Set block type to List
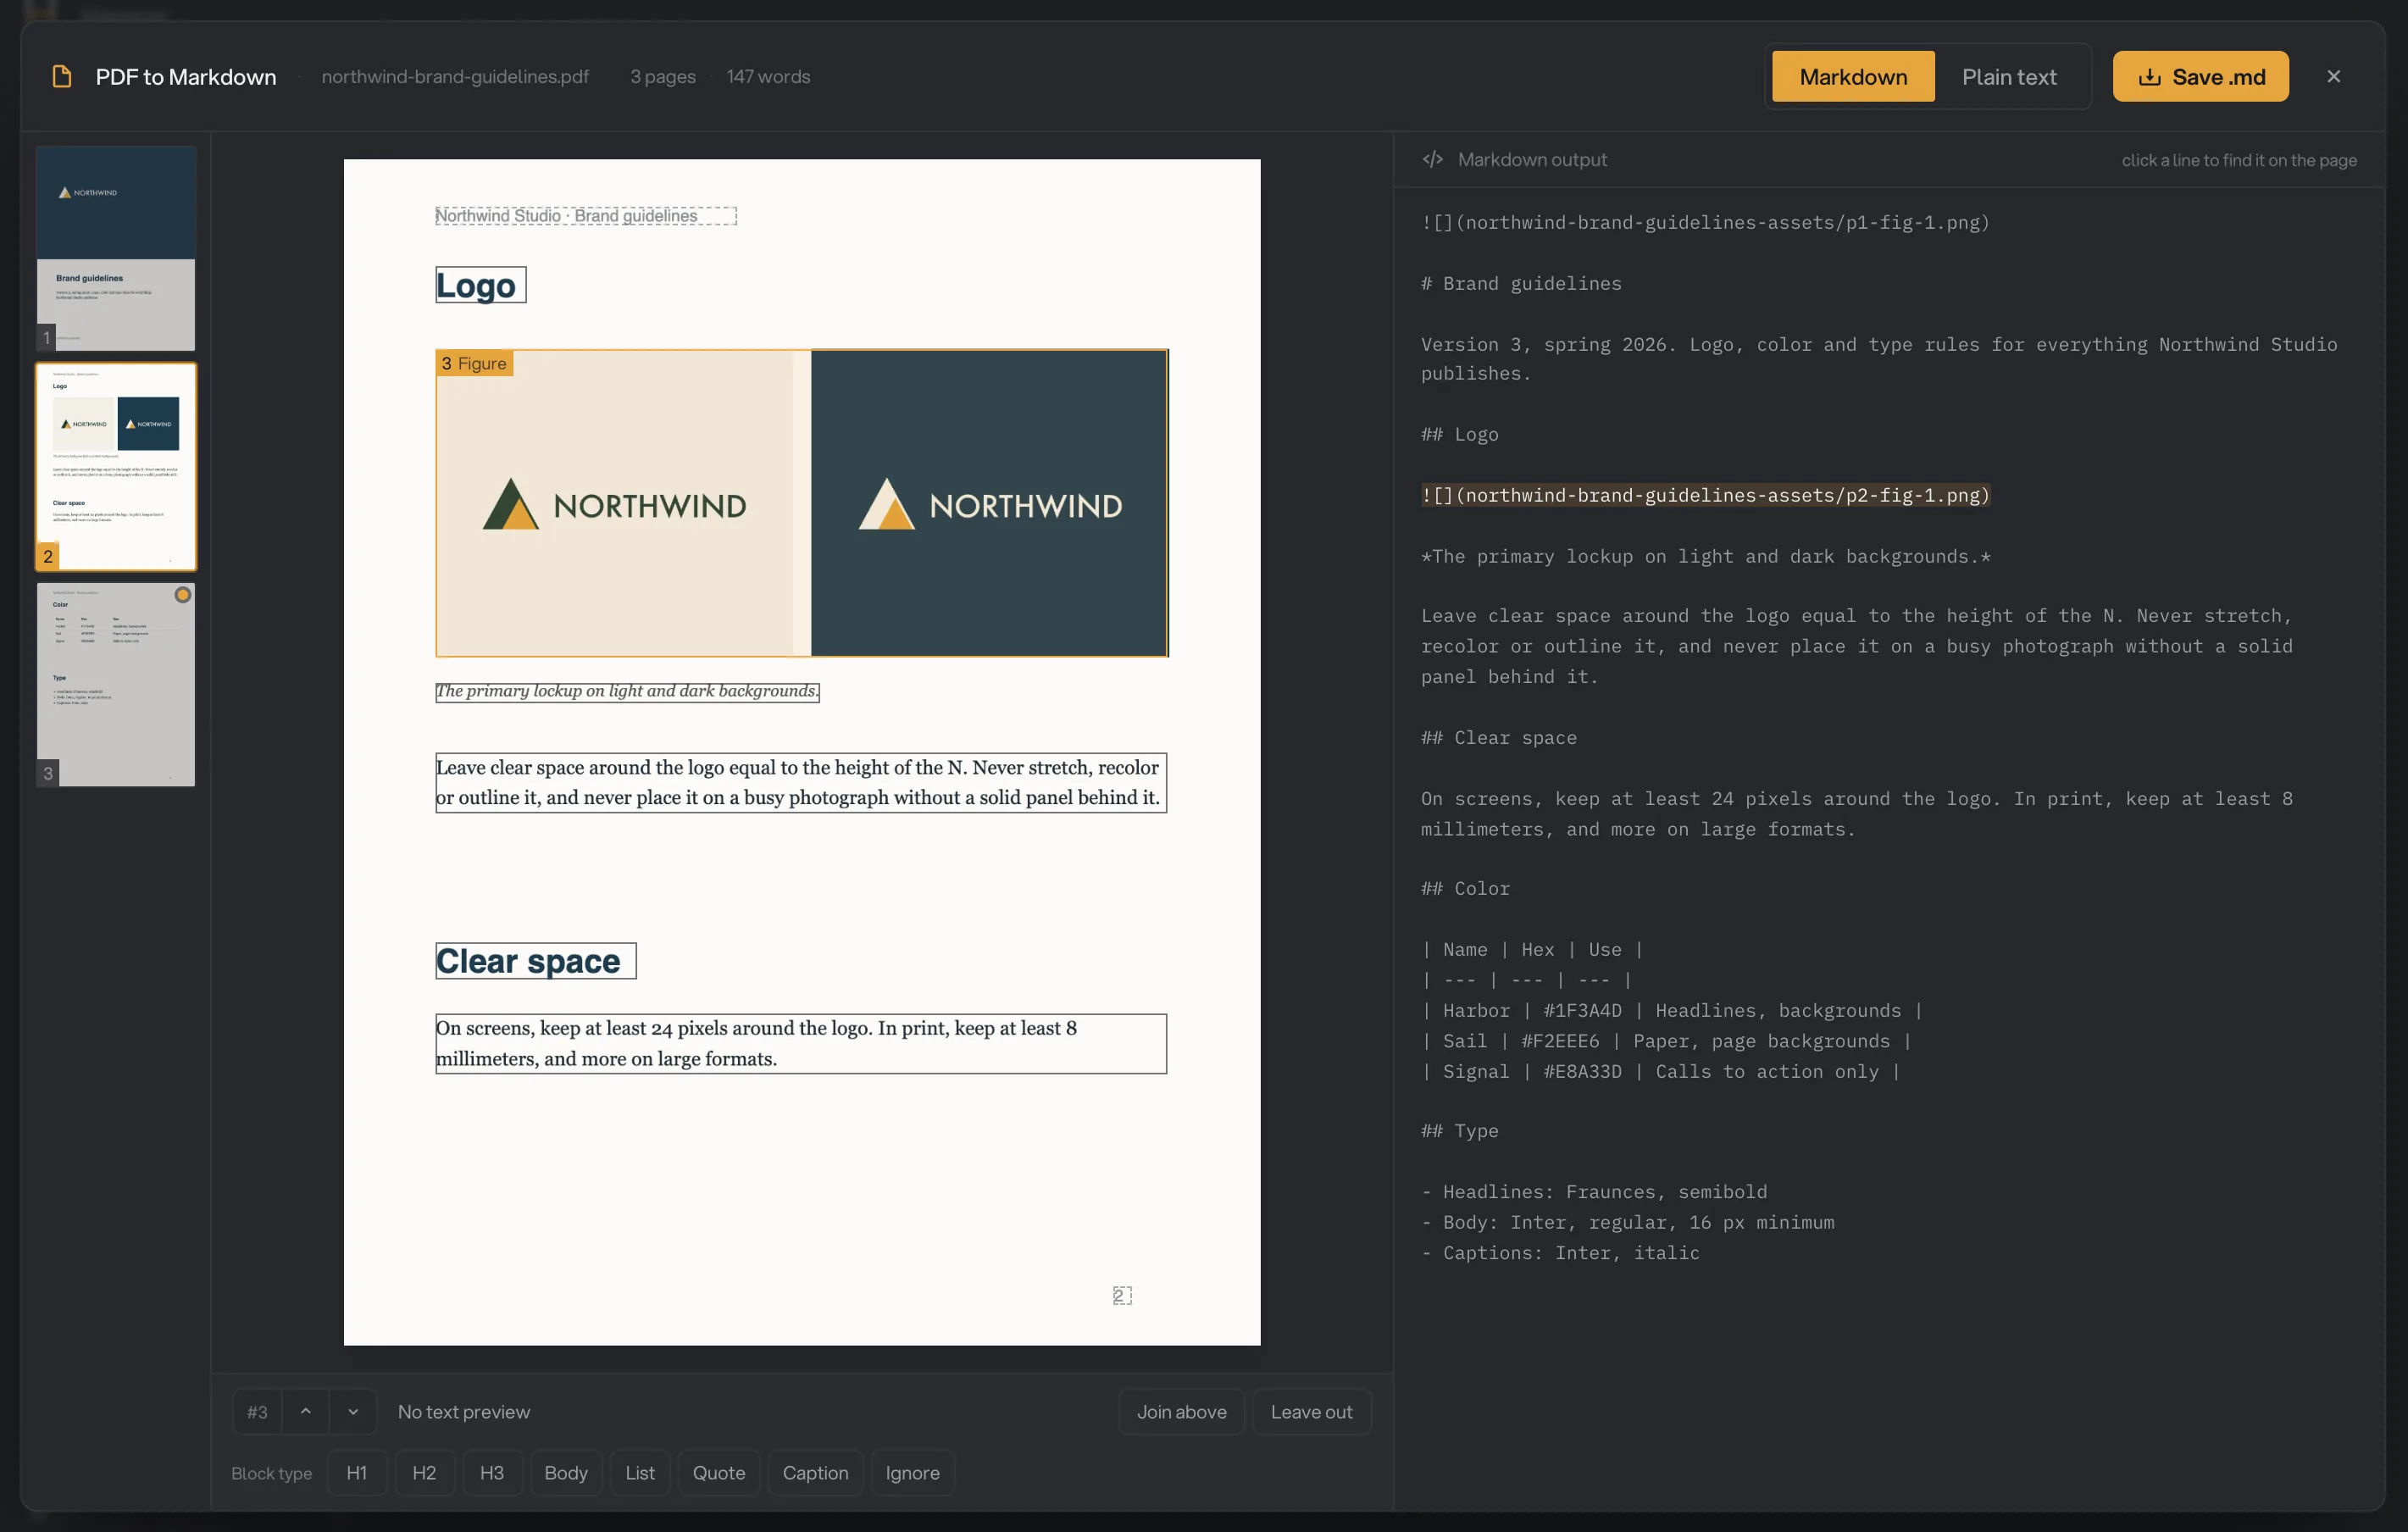The width and height of the screenshot is (2408, 1532). coord(640,1472)
